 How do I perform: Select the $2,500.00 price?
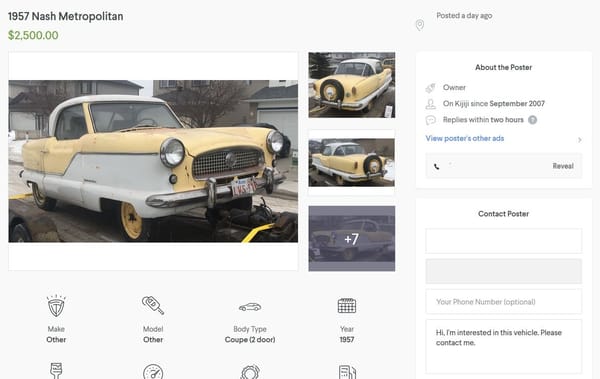pos(33,35)
